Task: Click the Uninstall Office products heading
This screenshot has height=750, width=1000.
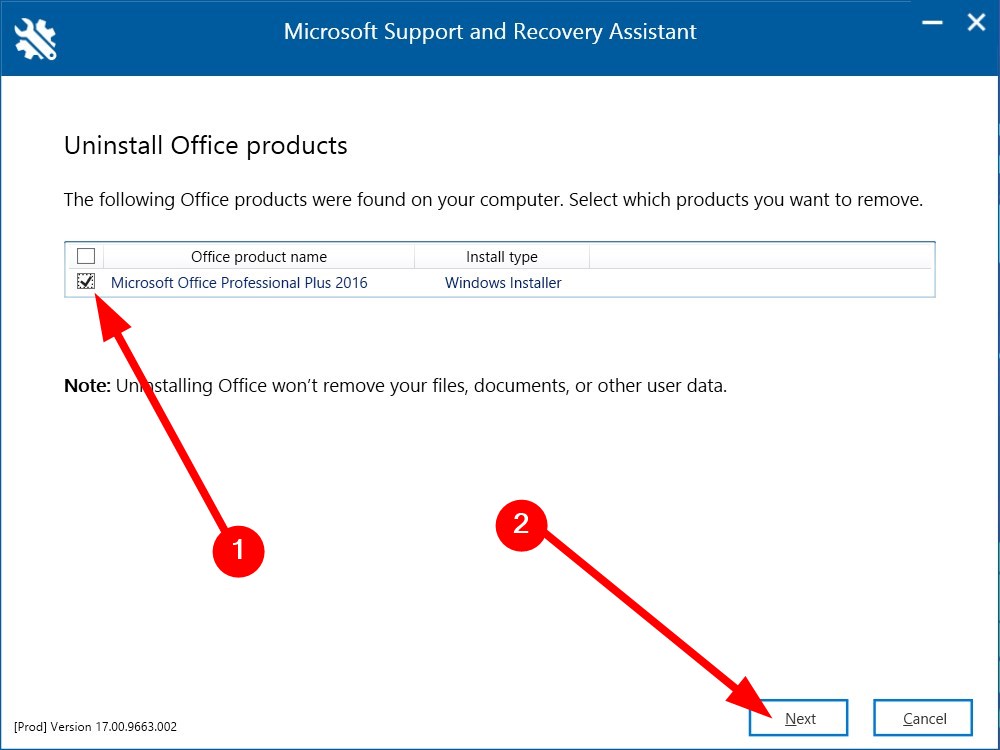Action: pyautogui.click(x=206, y=146)
